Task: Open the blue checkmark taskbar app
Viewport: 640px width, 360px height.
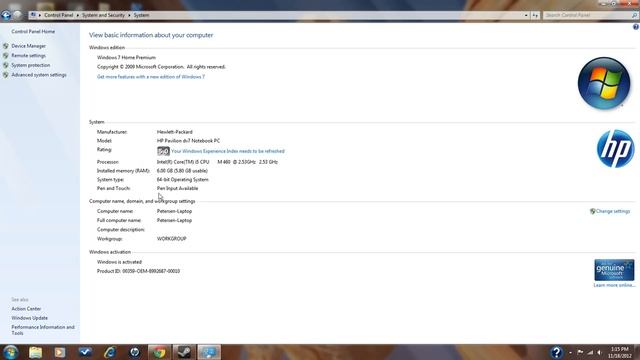Action: pyautogui.click(x=85, y=352)
